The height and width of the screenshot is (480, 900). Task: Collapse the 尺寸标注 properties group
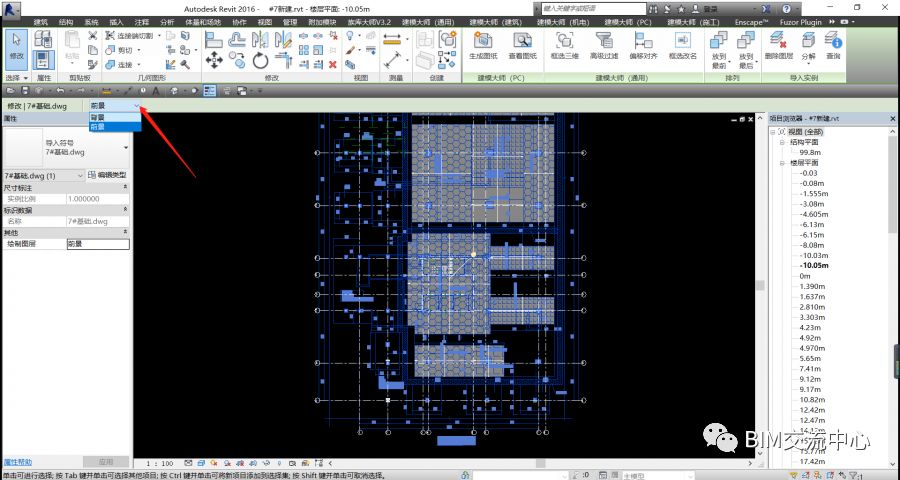click(125, 188)
